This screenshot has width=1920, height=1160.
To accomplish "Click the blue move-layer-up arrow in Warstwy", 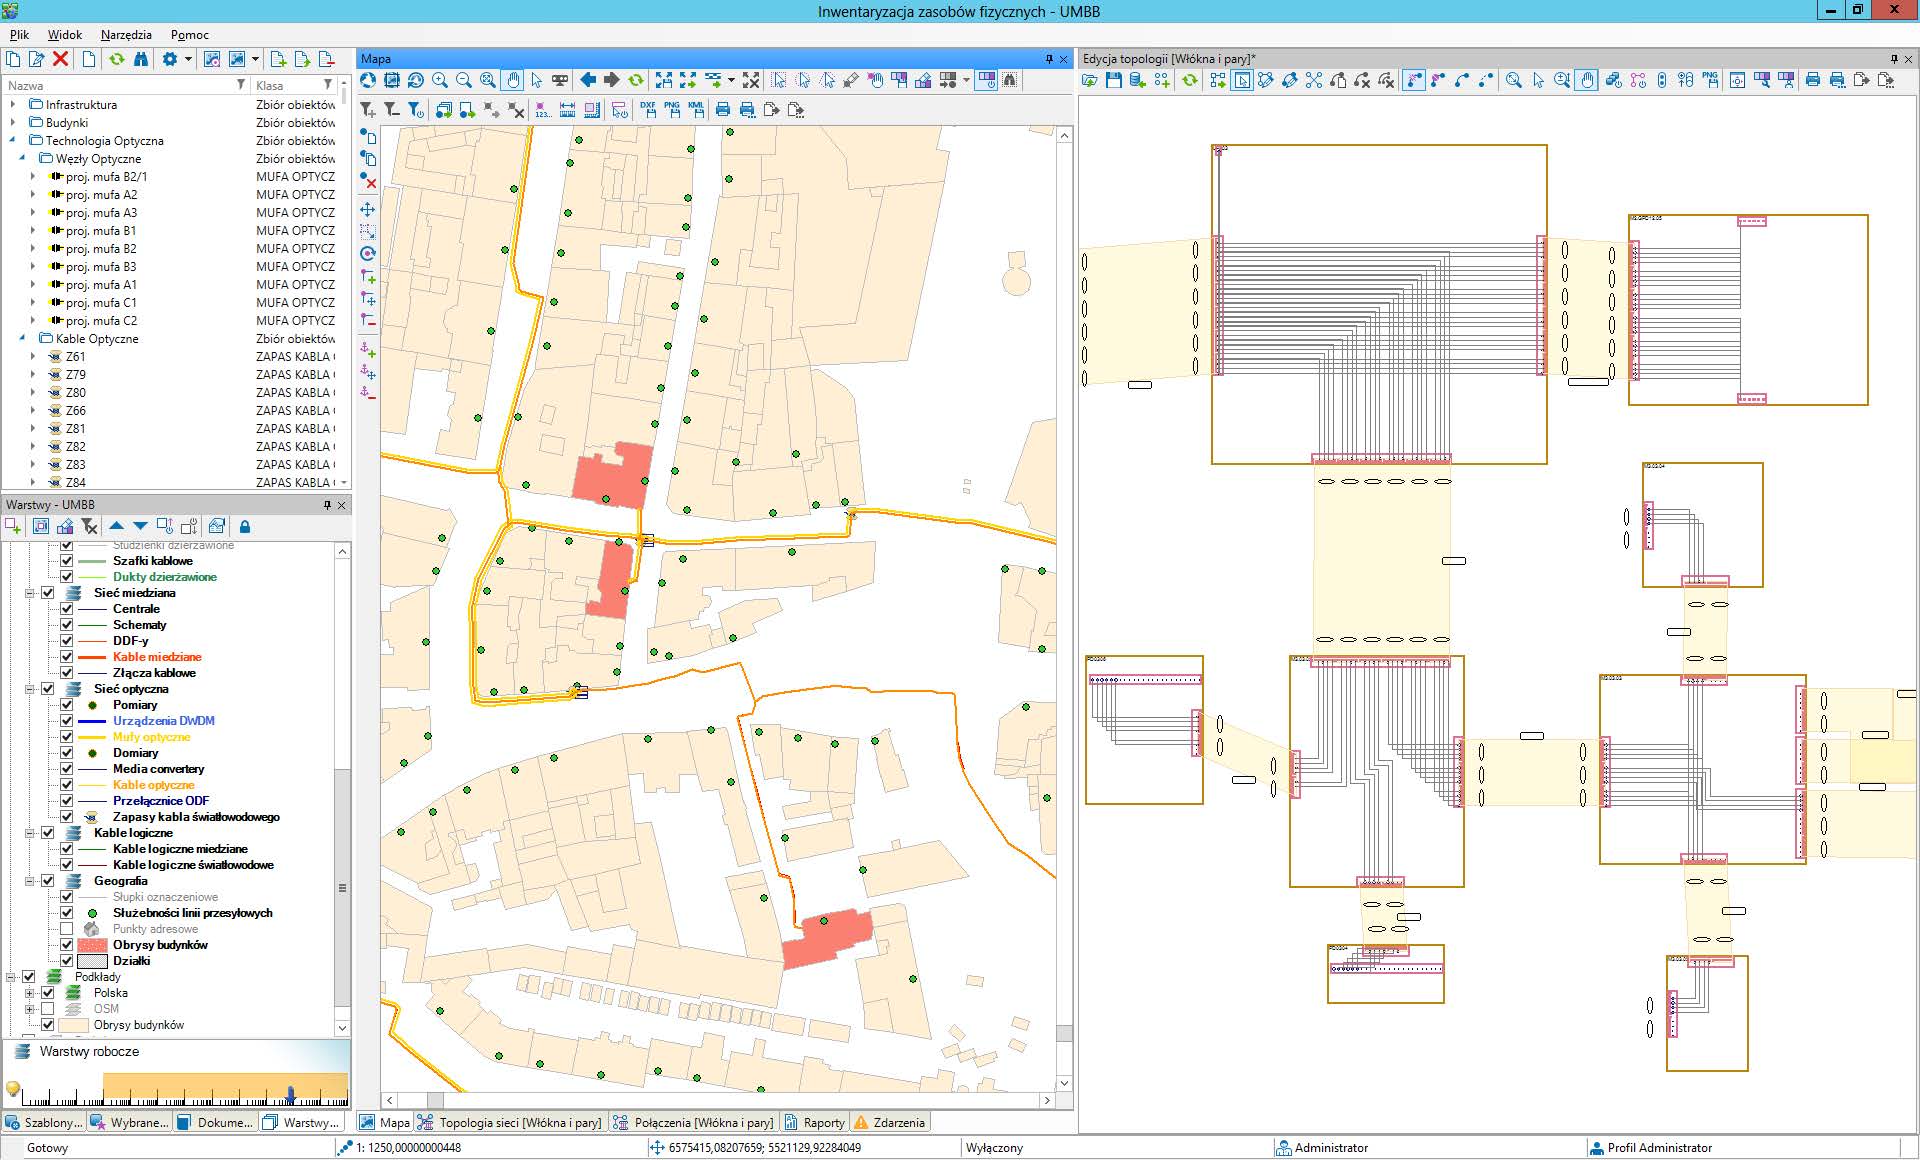I will [116, 526].
